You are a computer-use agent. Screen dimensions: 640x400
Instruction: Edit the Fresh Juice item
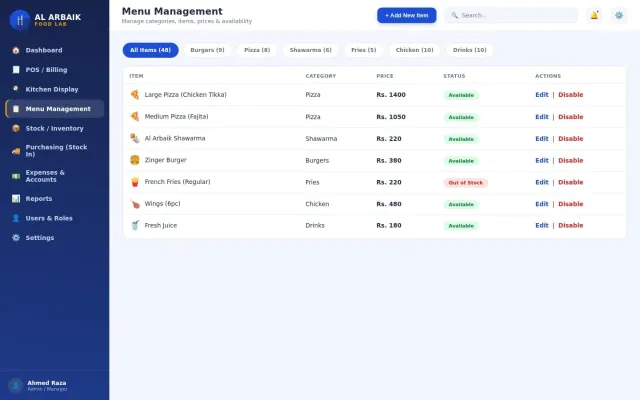(x=542, y=225)
